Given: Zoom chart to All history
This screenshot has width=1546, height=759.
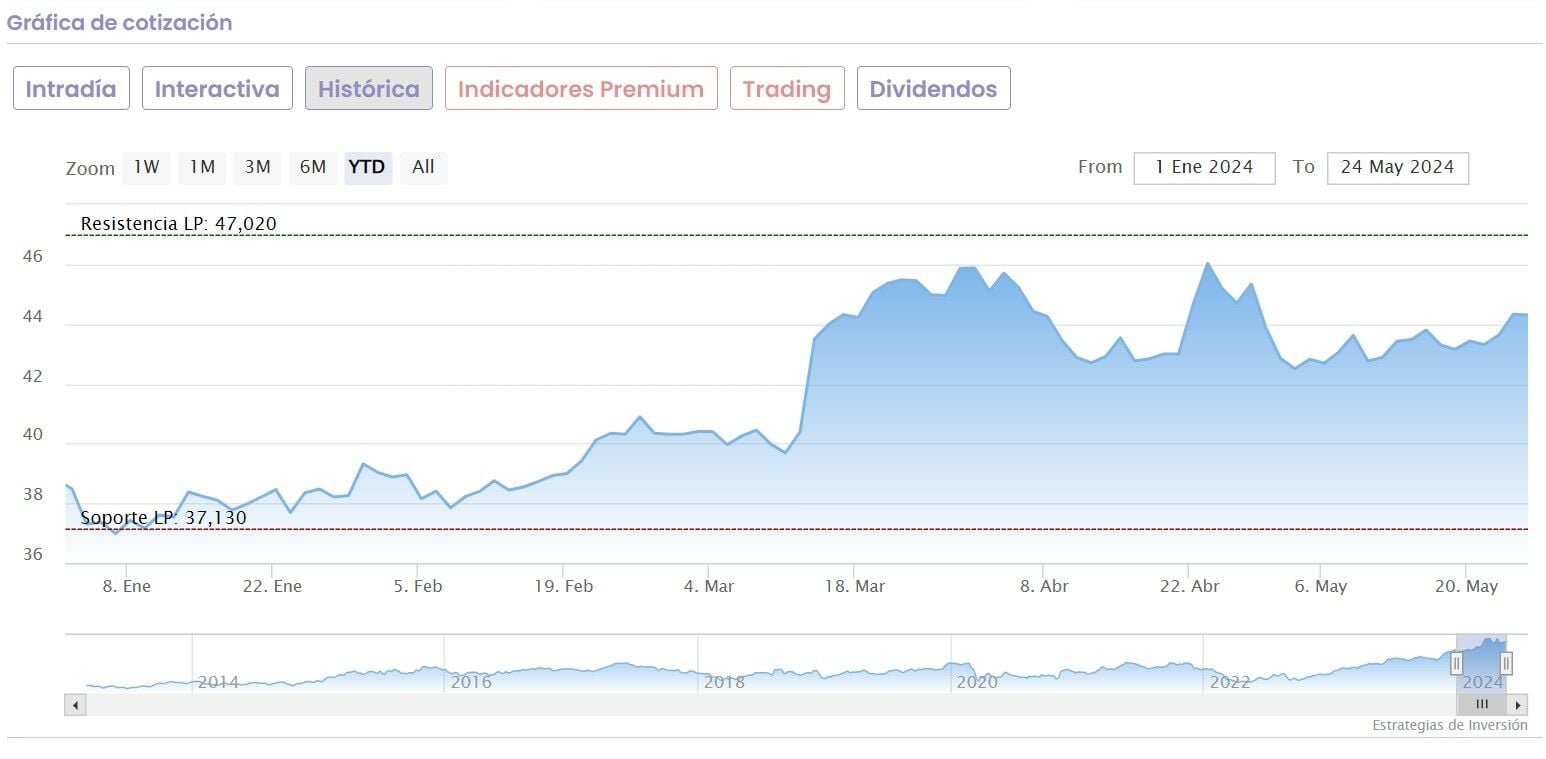Looking at the screenshot, I should click(423, 168).
